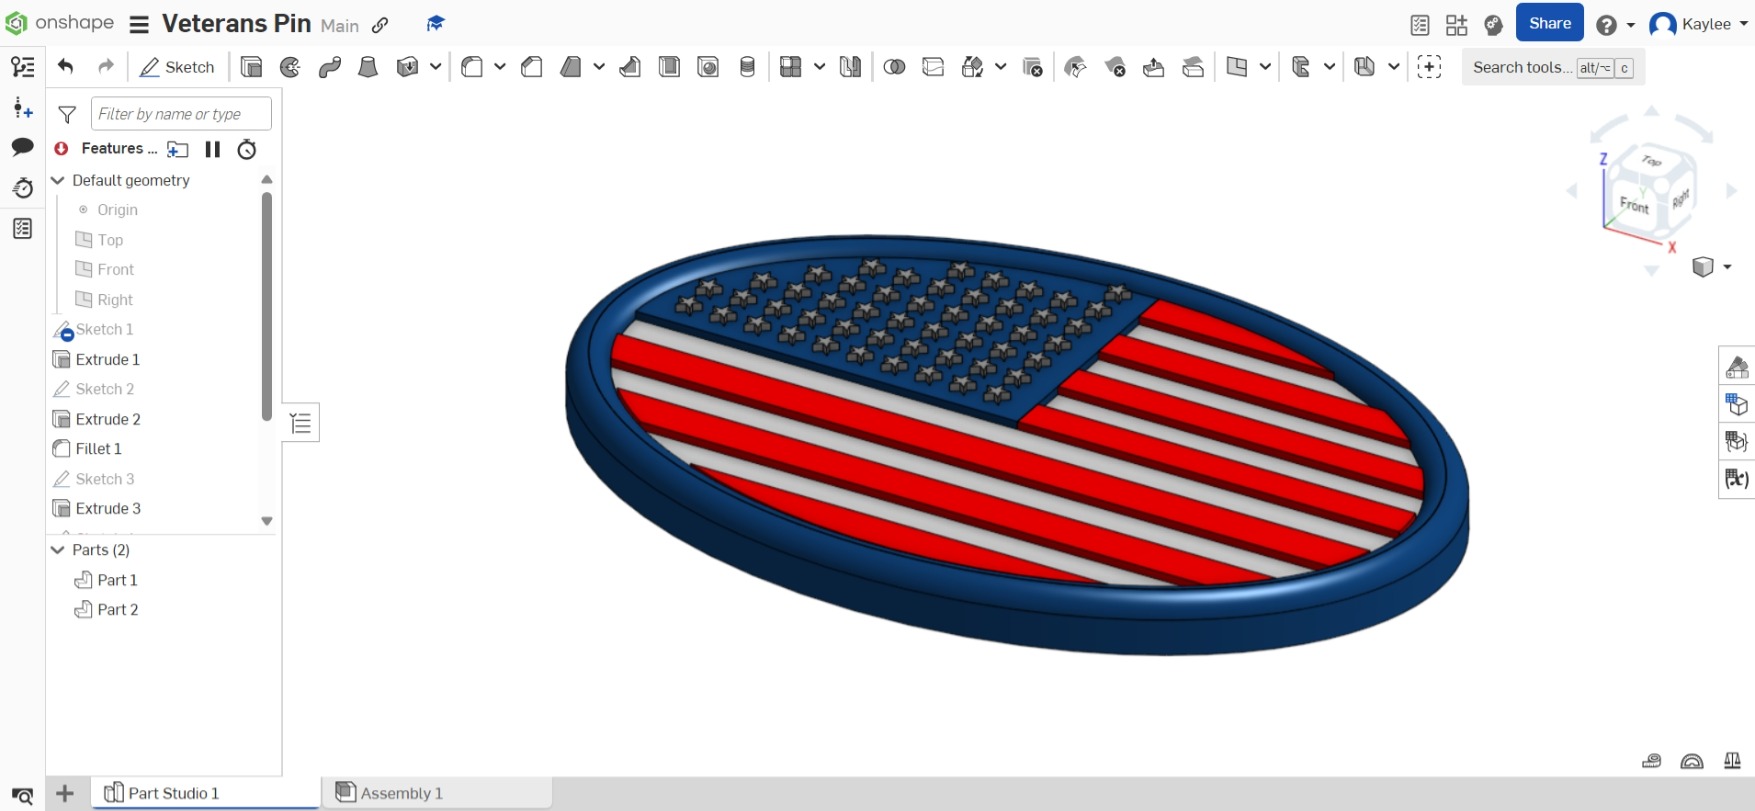This screenshot has height=811, width=1755.
Task: Expand the Thicken tool dropdown arrow
Action: pyautogui.click(x=436, y=67)
